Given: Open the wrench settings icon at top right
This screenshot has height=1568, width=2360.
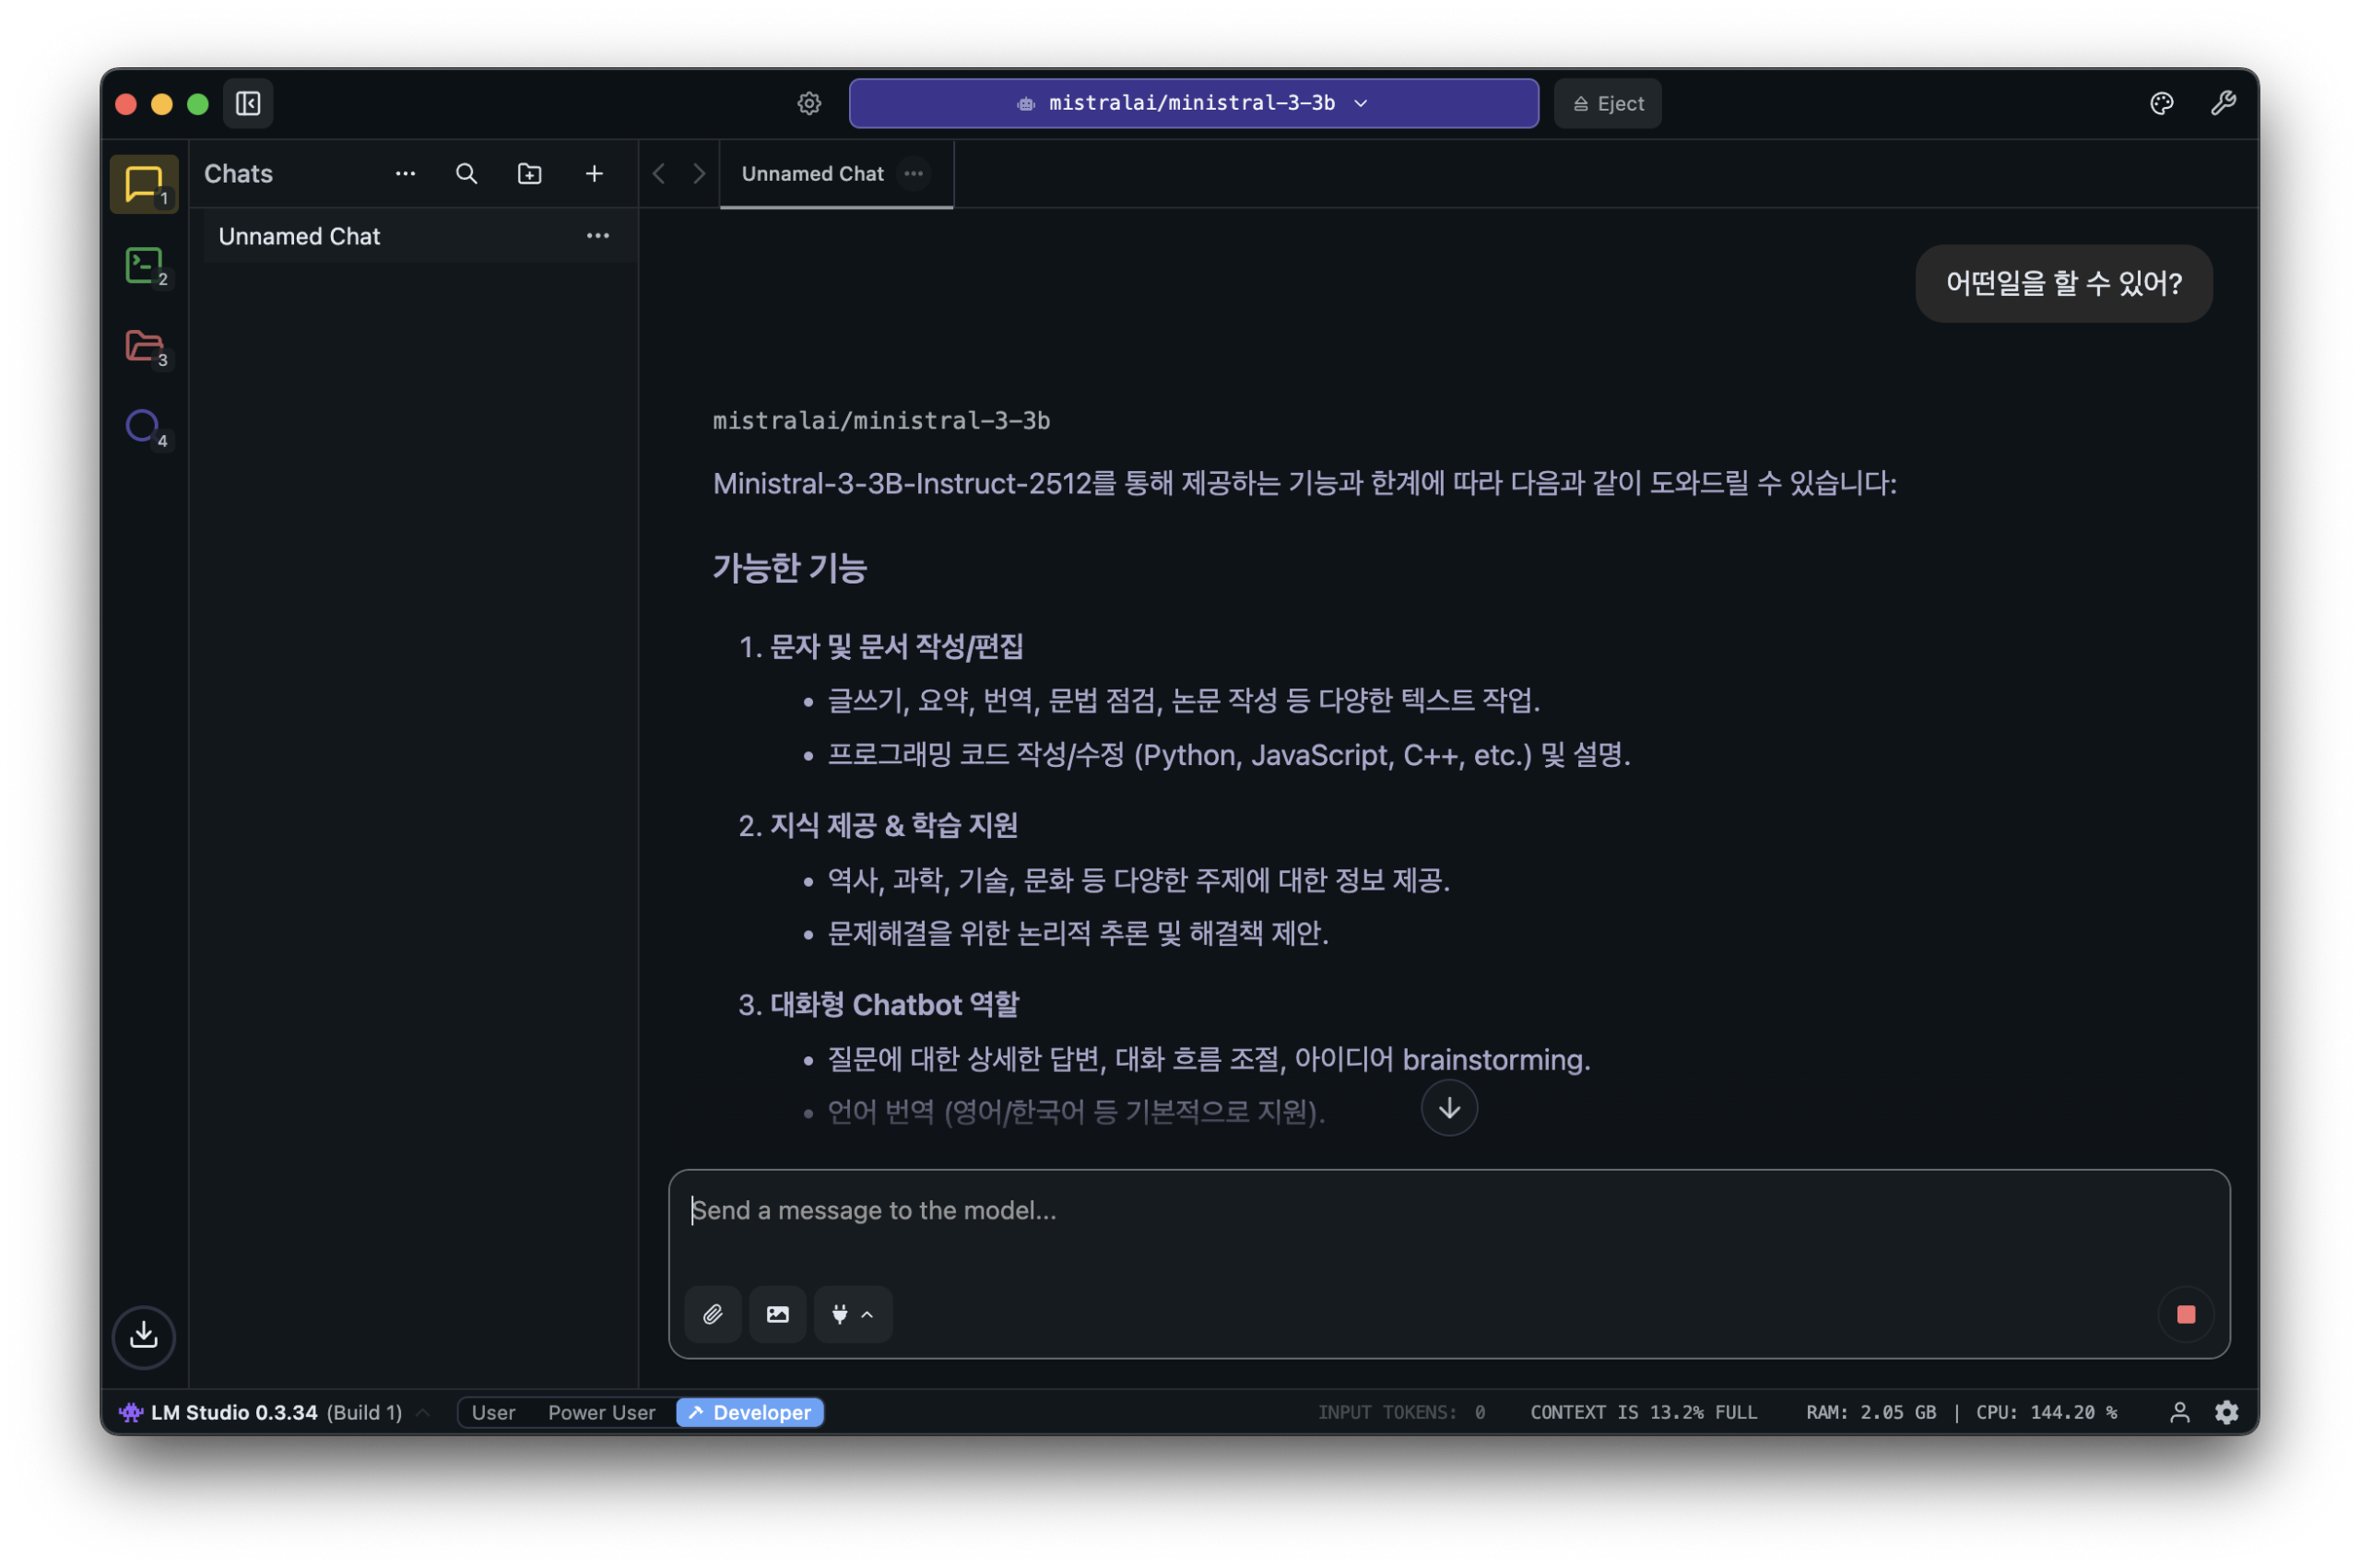Looking at the screenshot, I should [2222, 103].
